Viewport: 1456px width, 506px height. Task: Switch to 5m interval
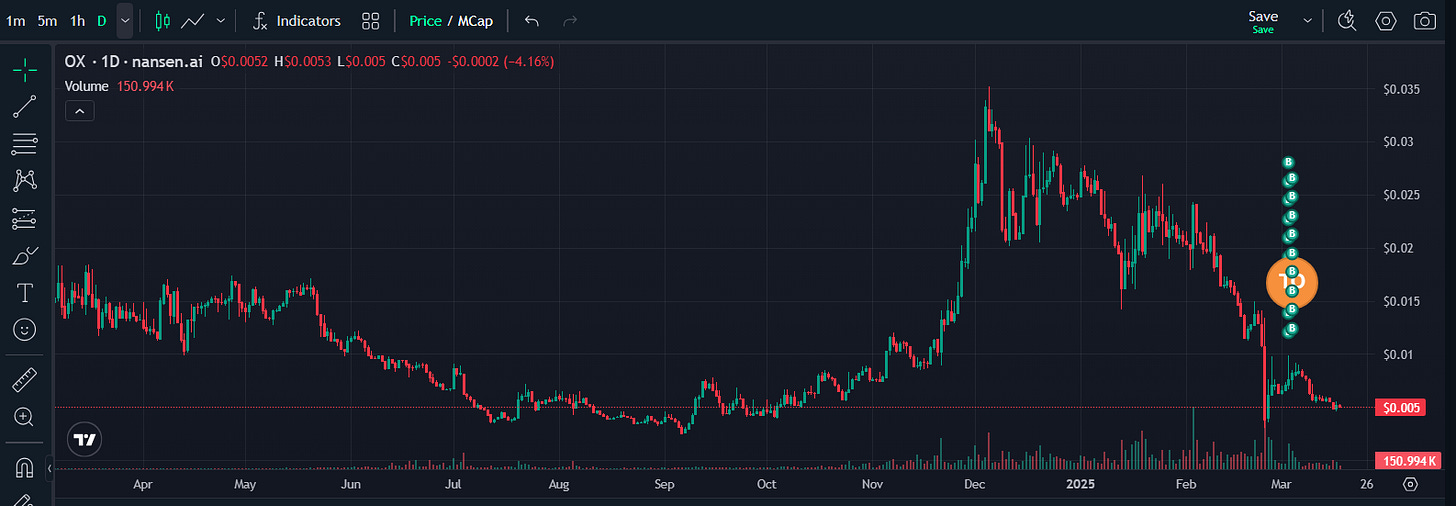click(x=47, y=20)
